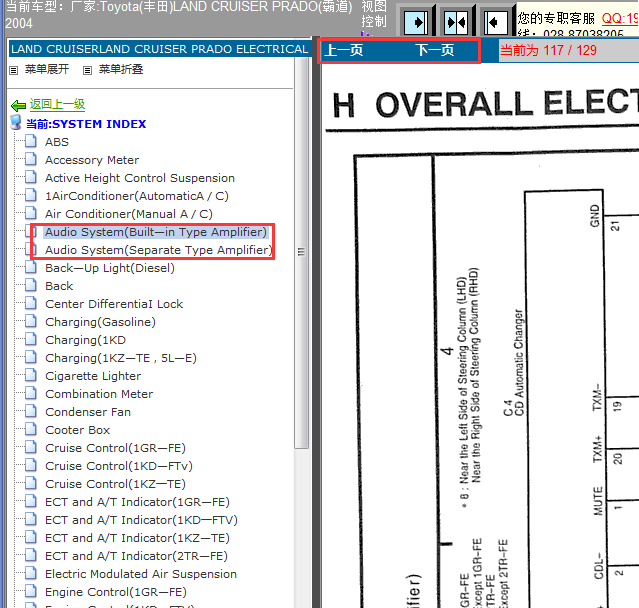Click the 当前车型 Toyota LAND CRUISER PRADO title text
Viewport: 639px width, 608px height.
[x=178, y=14]
